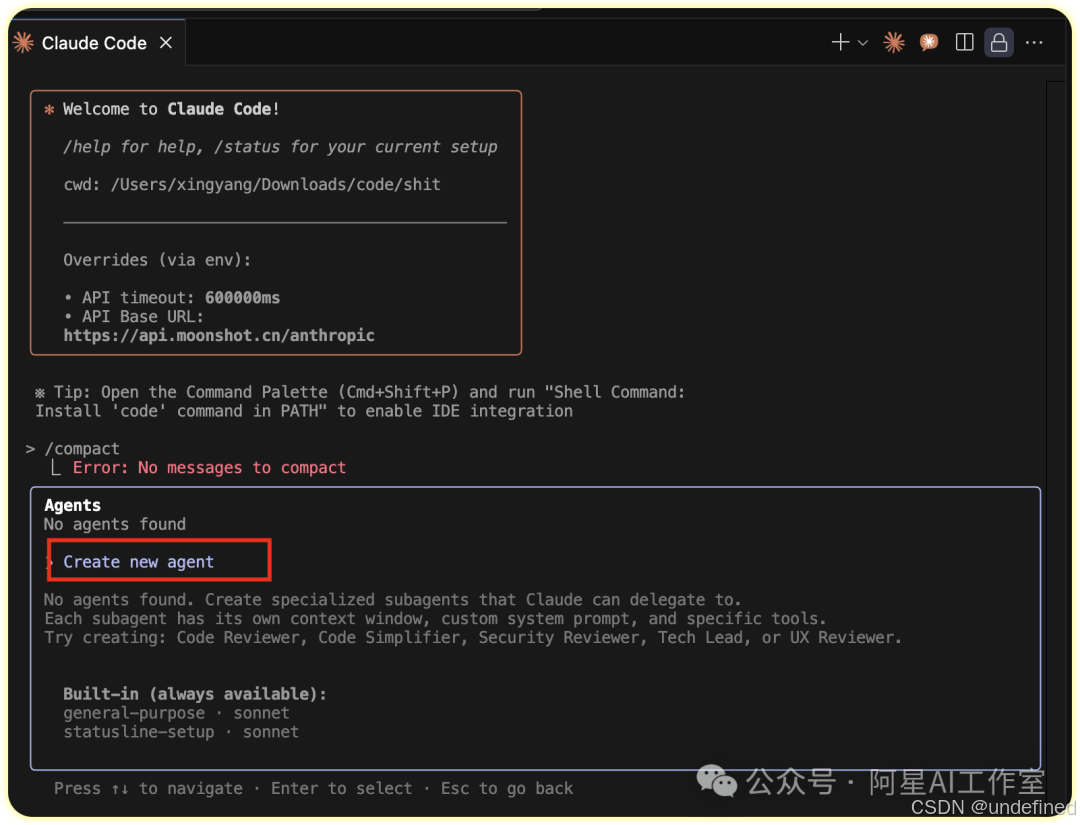
Task: Open the orange chat bubble icon
Action: (929, 43)
